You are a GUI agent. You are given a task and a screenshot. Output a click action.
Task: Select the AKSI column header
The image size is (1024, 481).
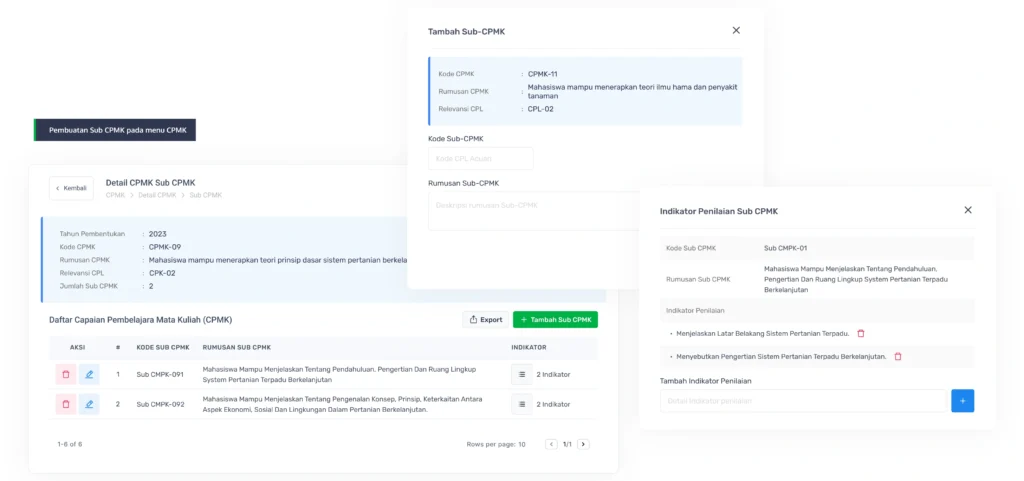click(x=77, y=347)
